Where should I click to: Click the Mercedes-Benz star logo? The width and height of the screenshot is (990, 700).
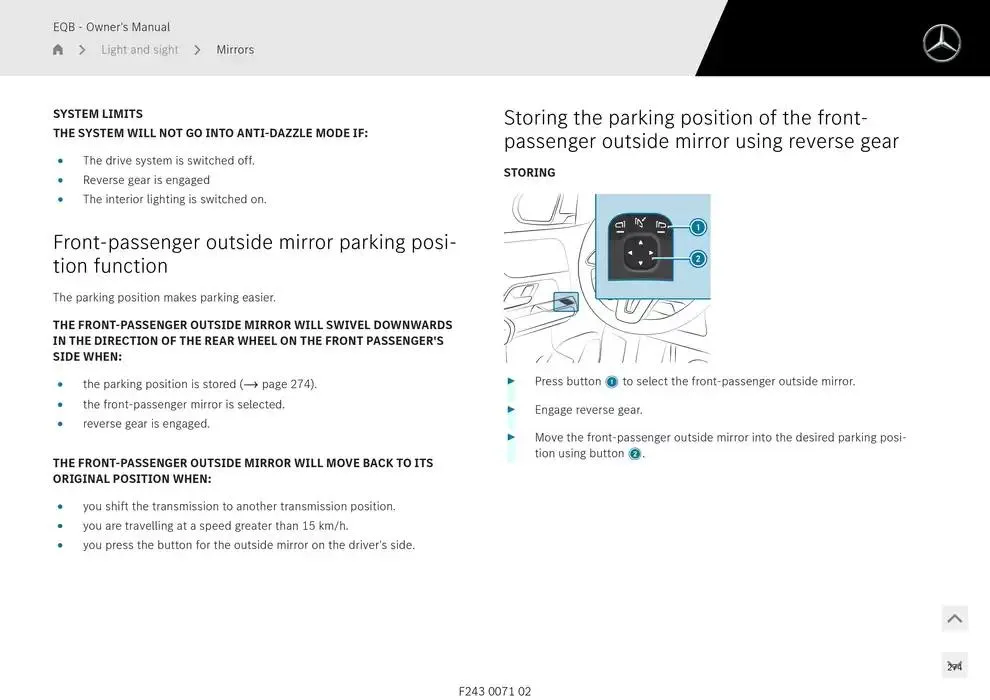(941, 43)
